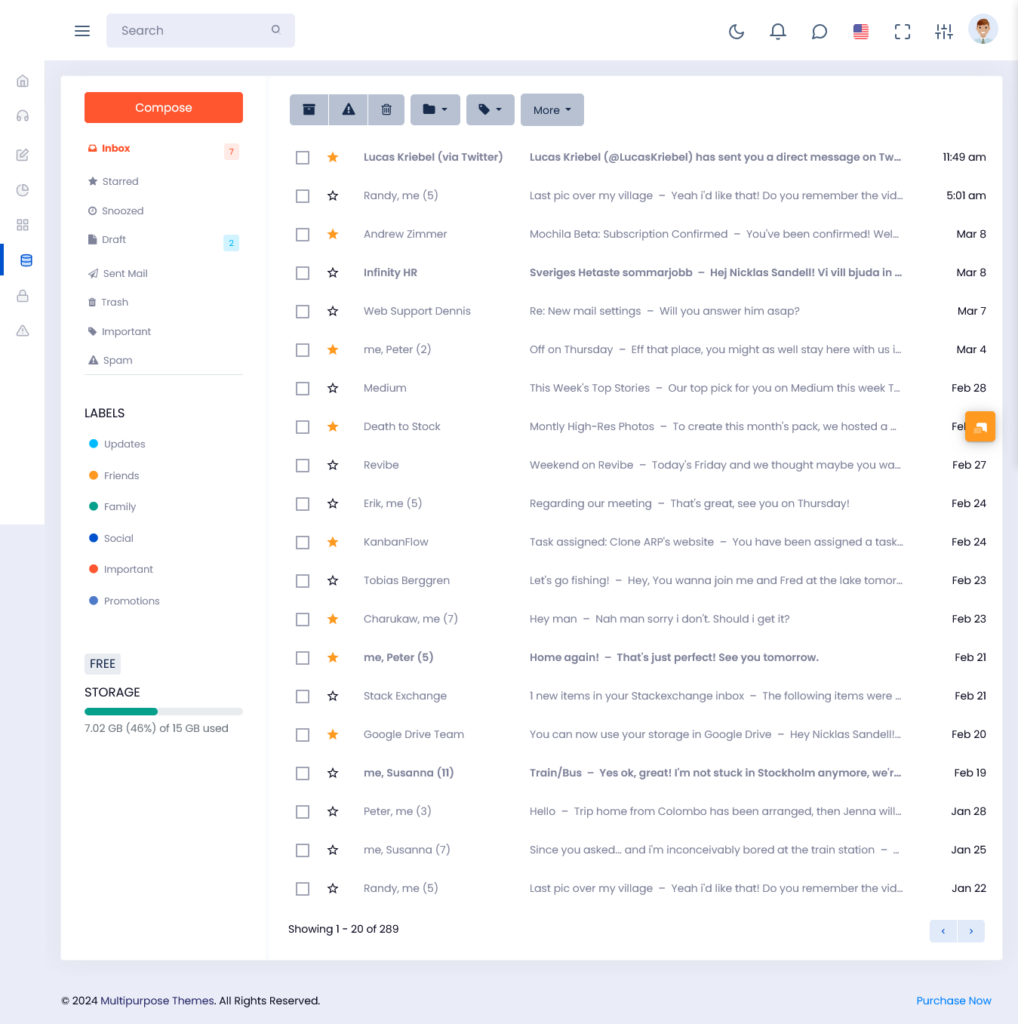Open the More dropdown menu

[x=551, y=109]
